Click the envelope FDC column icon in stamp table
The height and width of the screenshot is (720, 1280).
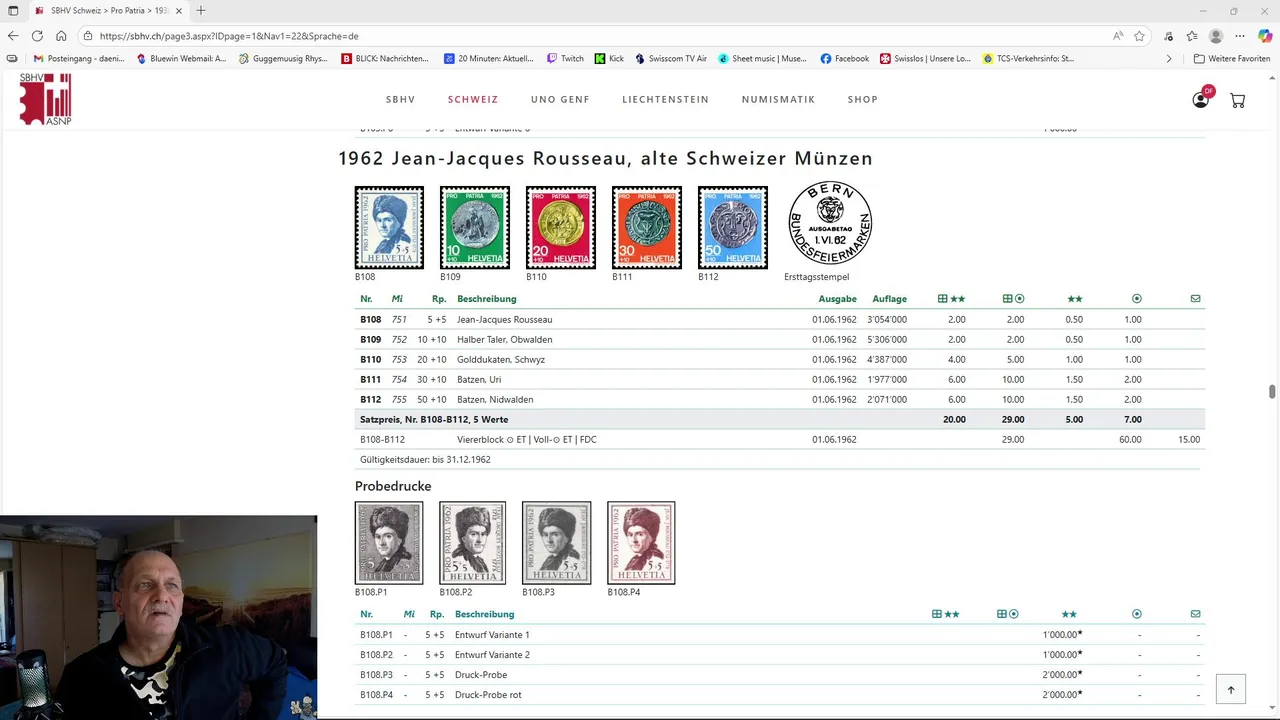[1195, 299]
